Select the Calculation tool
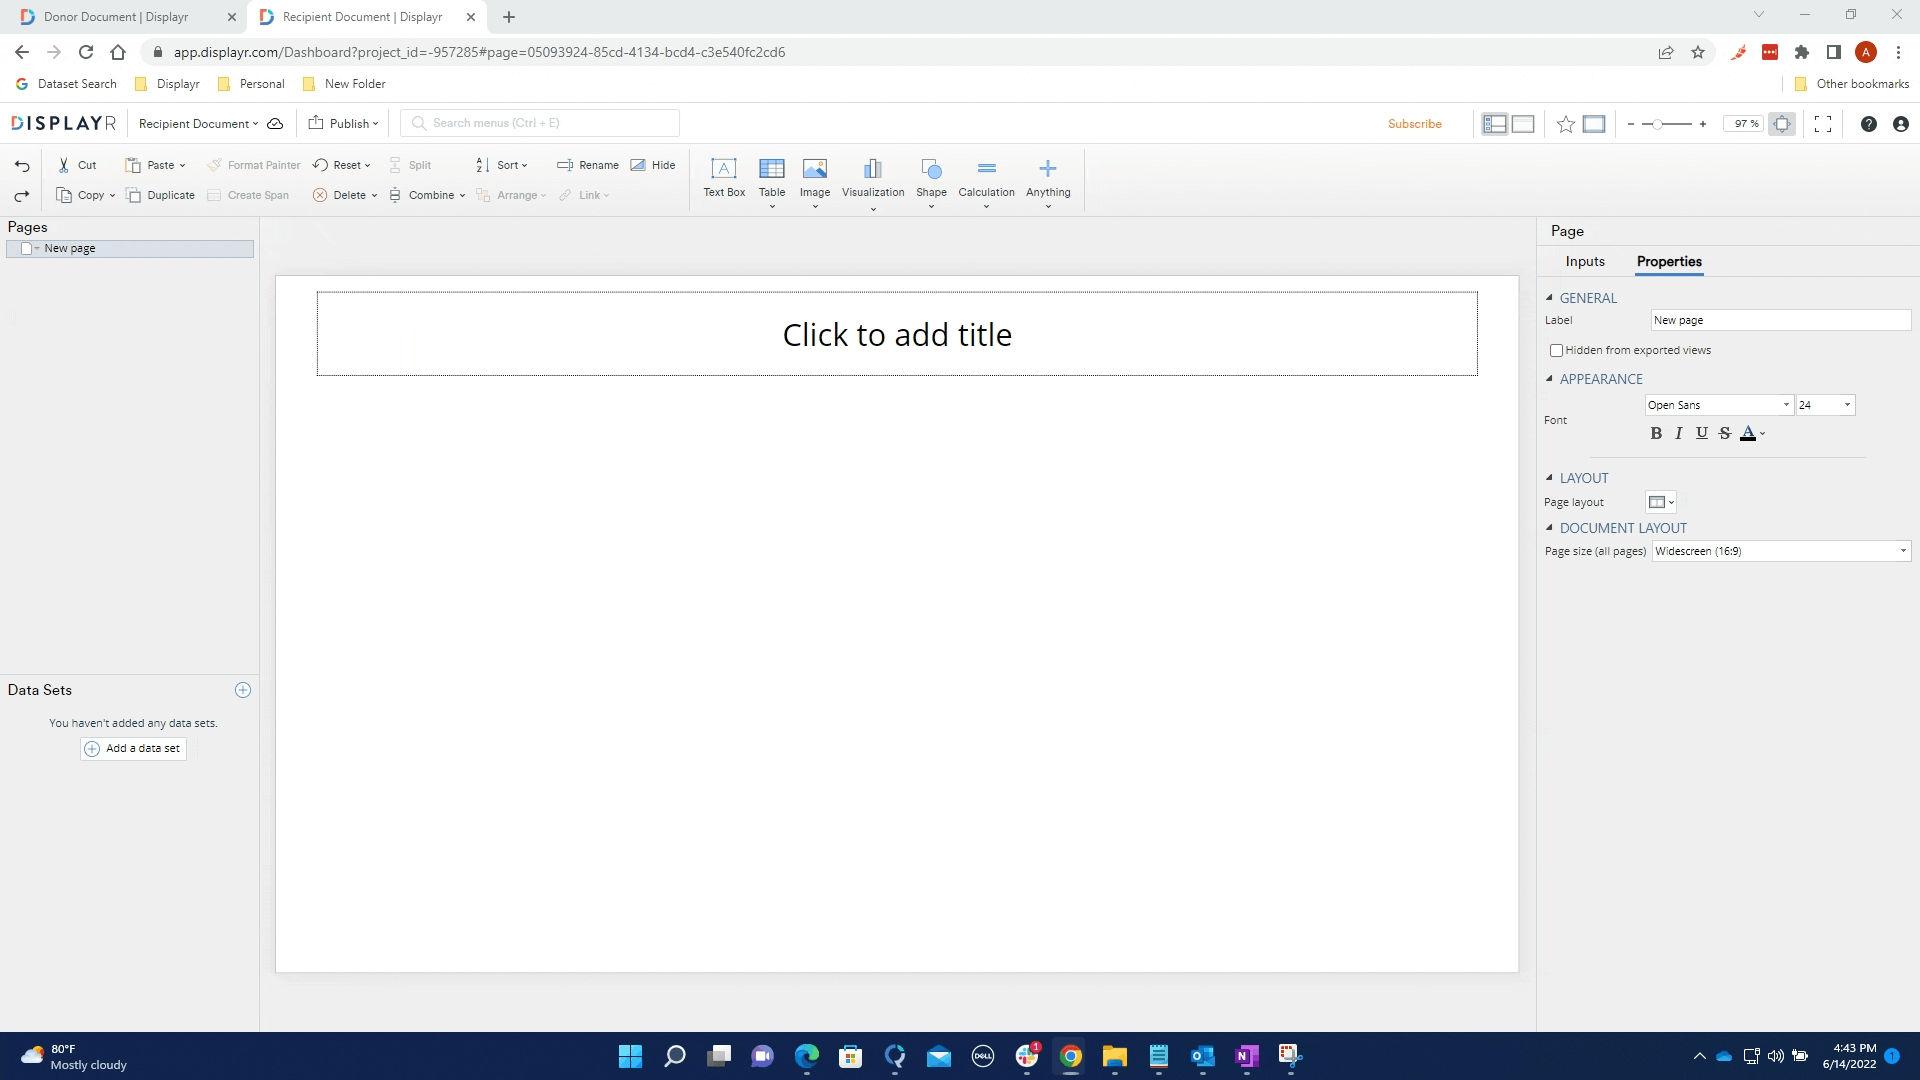This screenshot has width=1920, height=1080. pyautogui.click(x=986, y=177)
